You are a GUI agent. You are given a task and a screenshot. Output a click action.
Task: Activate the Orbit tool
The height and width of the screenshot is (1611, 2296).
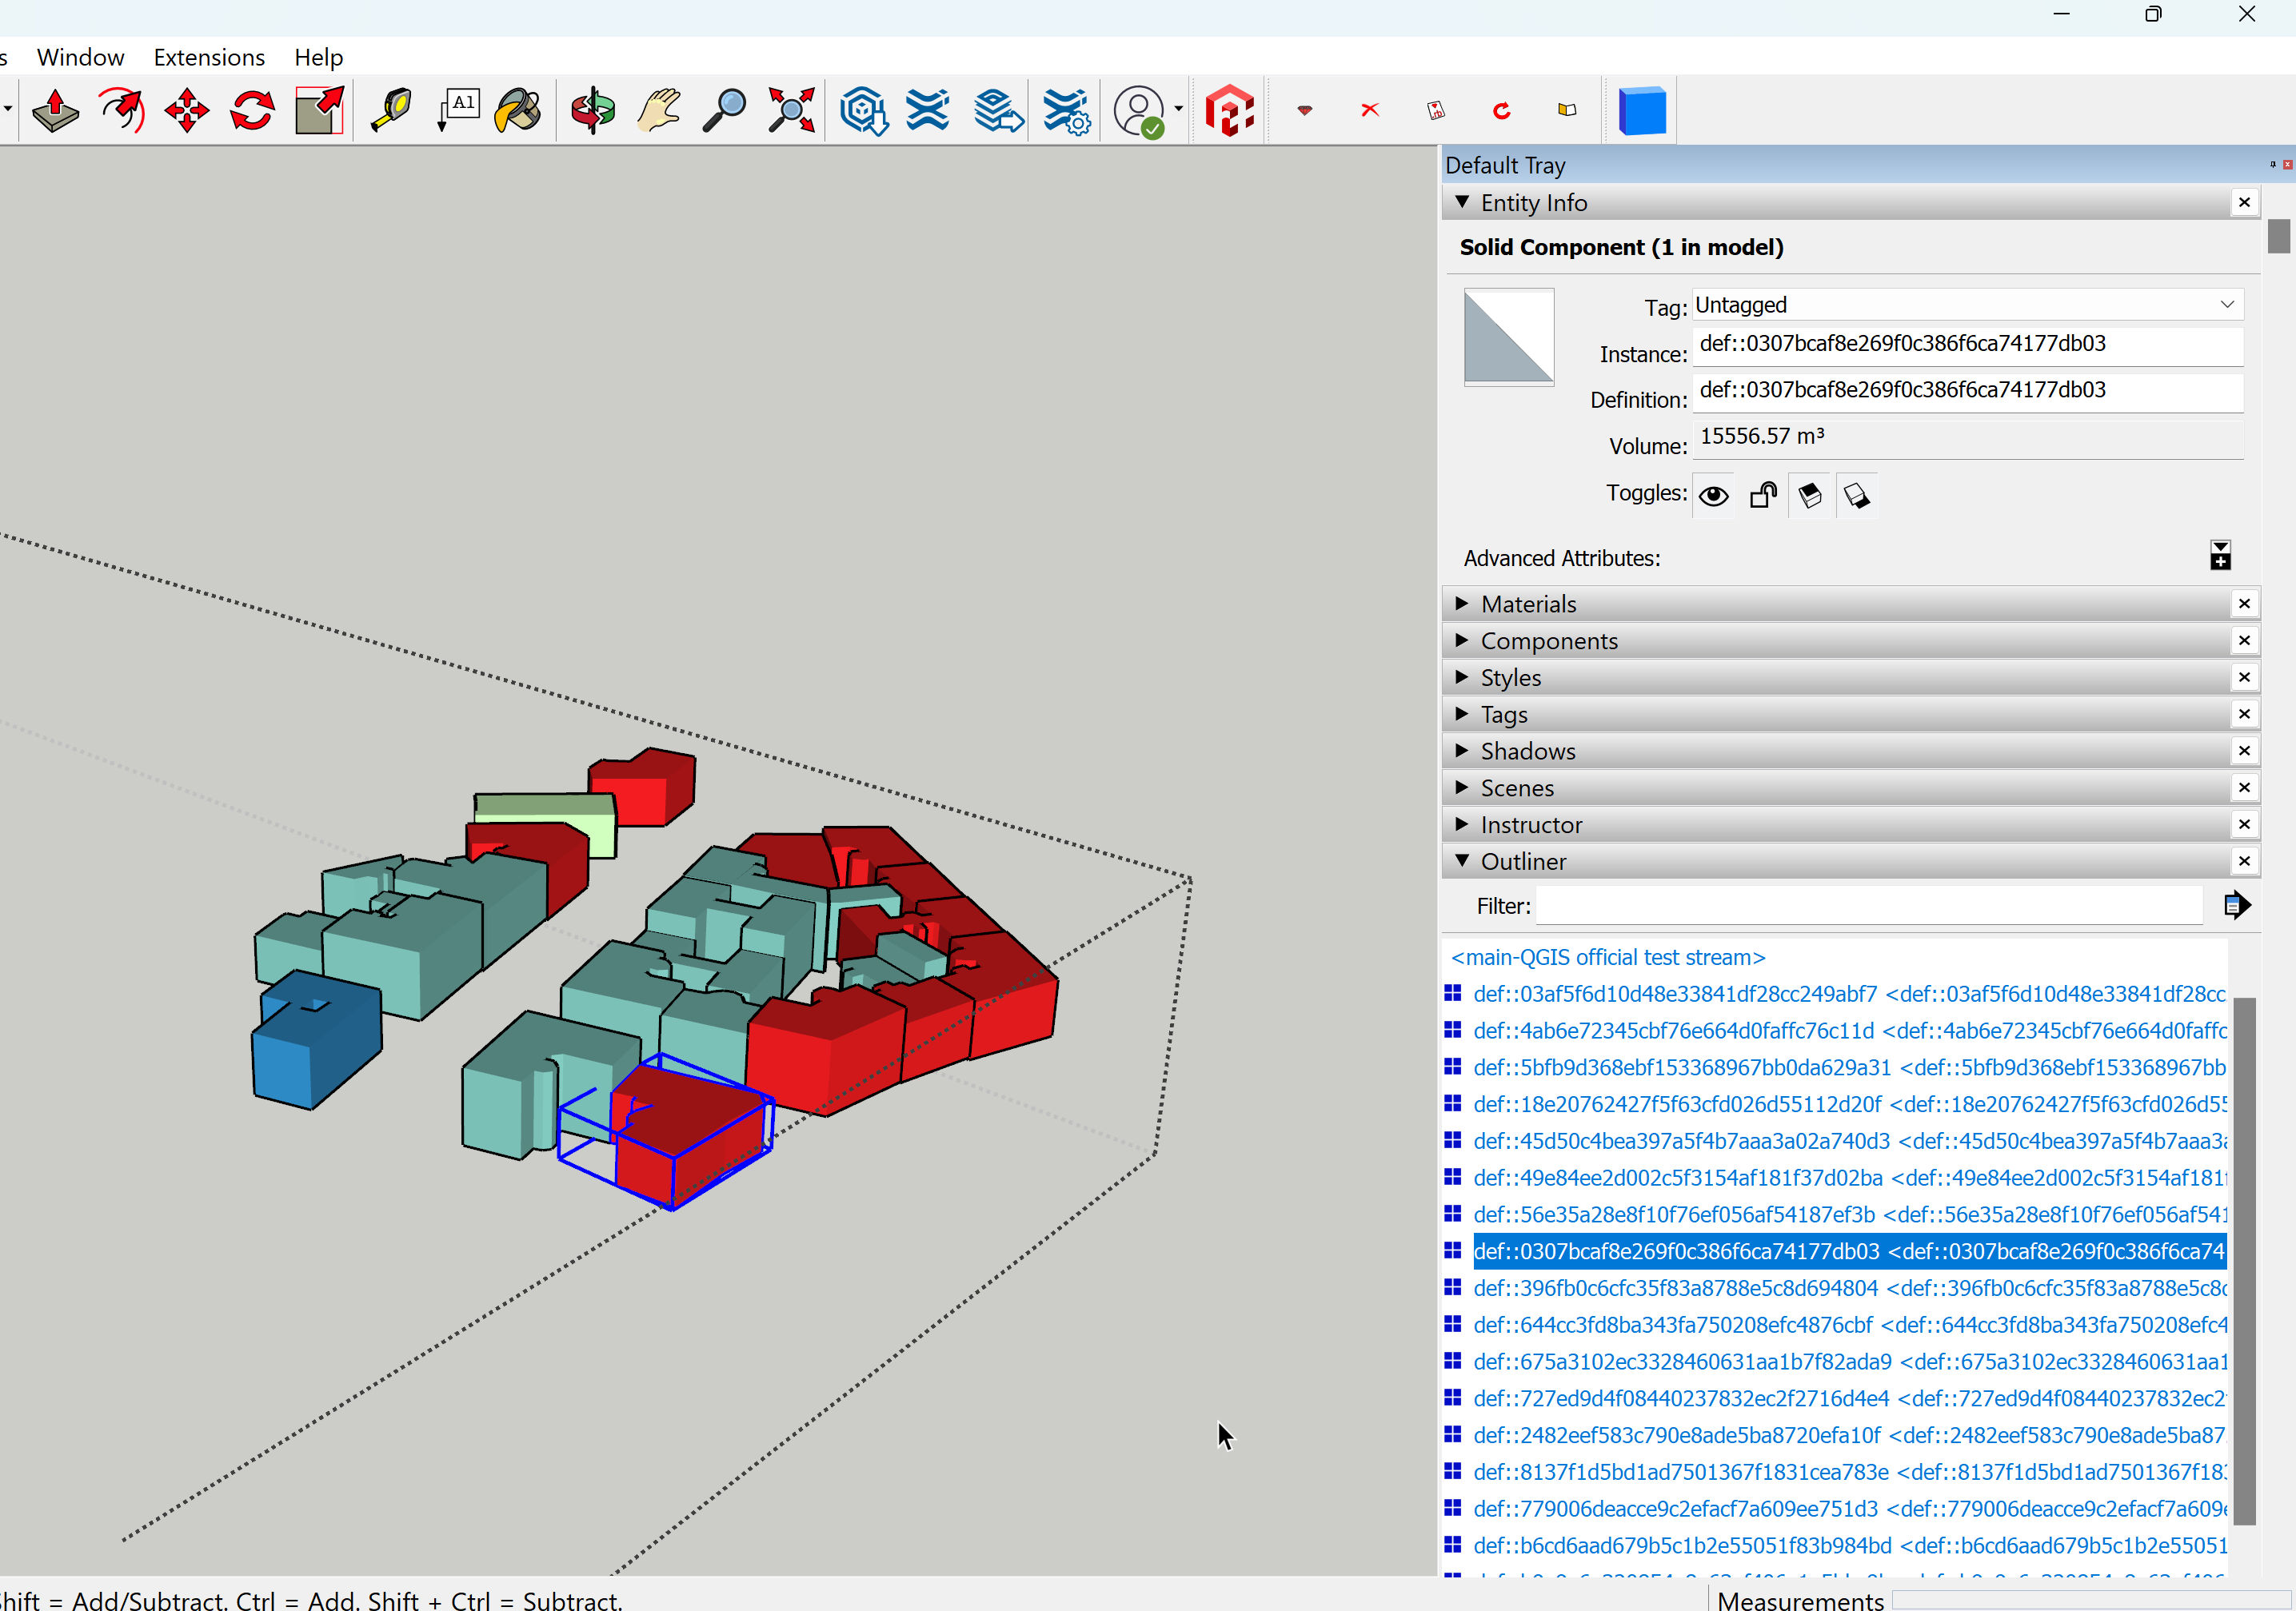tap(591, 110)
